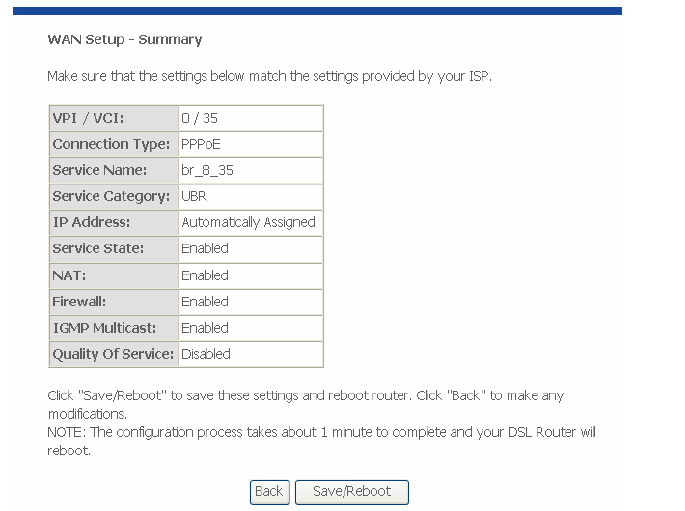
Task: Select the Firewall label cell
Action: coord(112,301)
